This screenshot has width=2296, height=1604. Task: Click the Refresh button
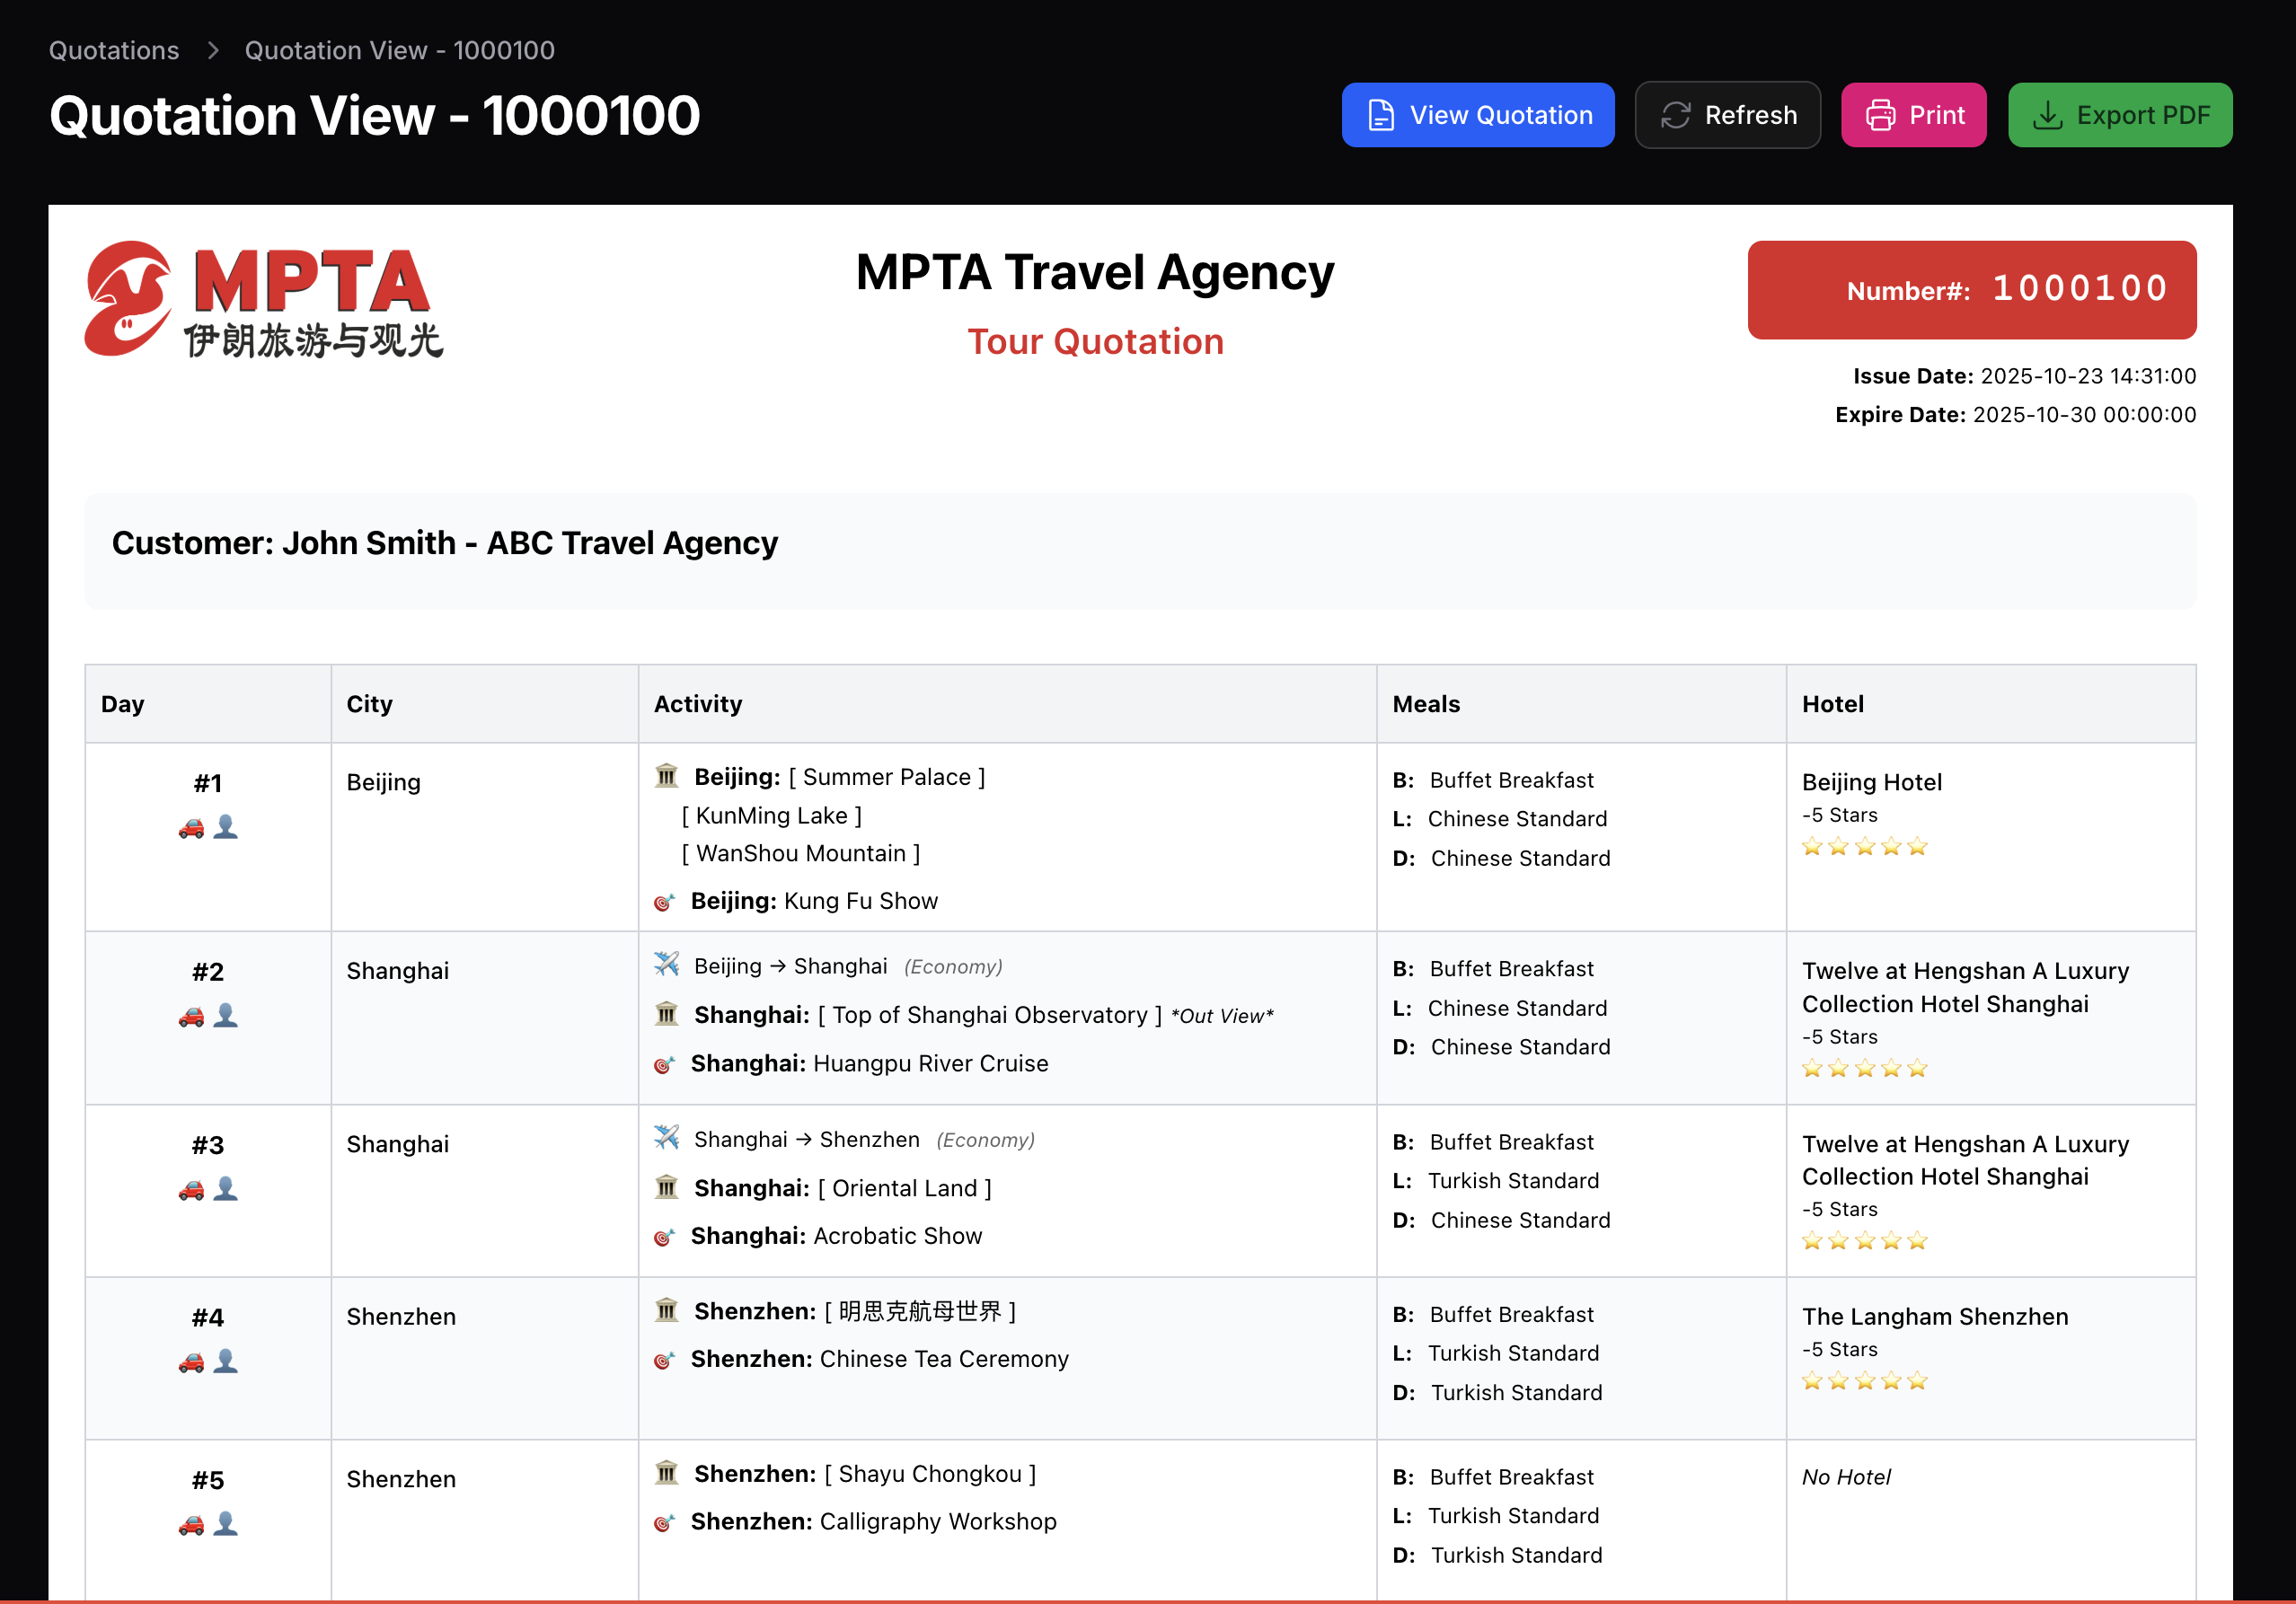click(x=1727, y=115)
